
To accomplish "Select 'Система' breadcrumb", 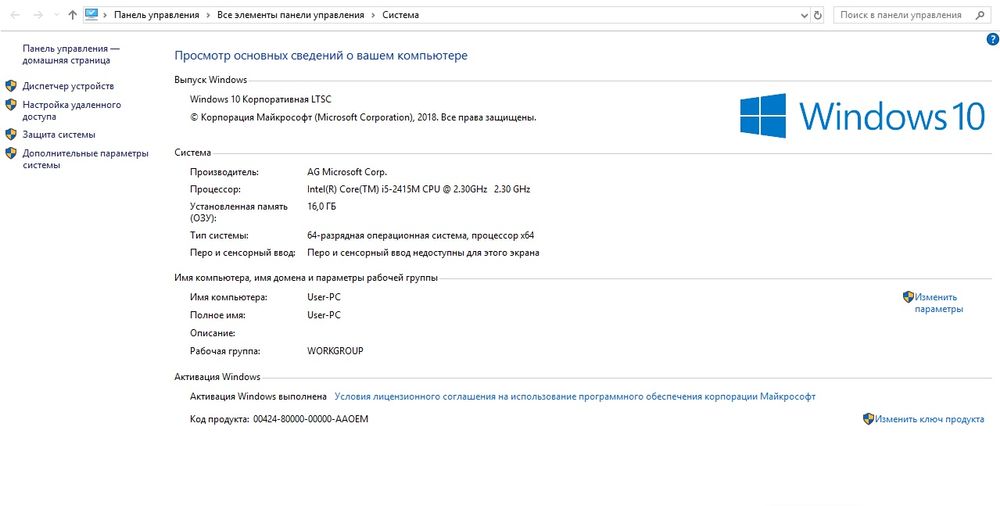I will tap(401, 15).
